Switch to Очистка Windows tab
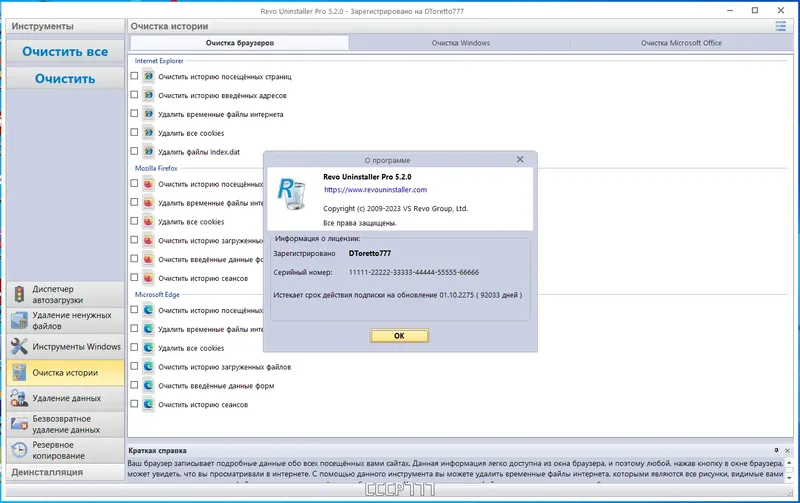 click(x=460, y=43)
